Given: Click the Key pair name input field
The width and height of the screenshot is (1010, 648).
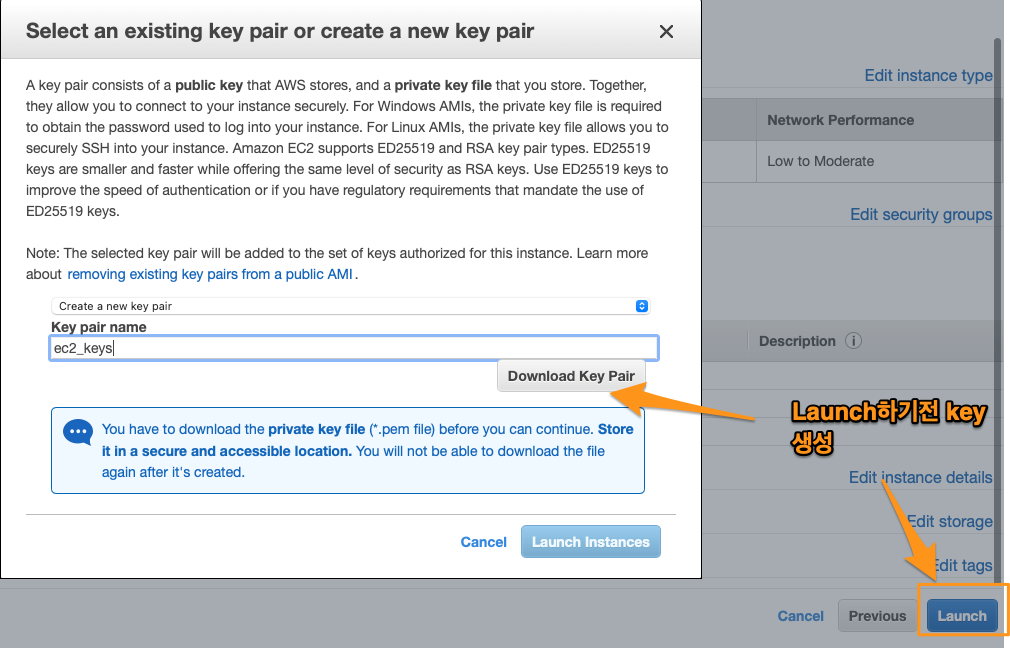Looking at the screenshot, I should click(354, 348).
